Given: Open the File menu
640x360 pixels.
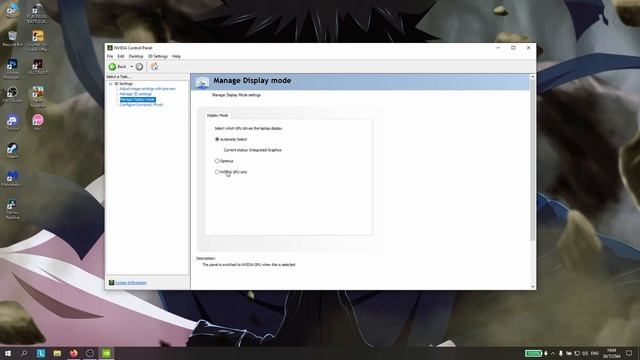Looking at the screenshot, I should [x=110, y=56].
